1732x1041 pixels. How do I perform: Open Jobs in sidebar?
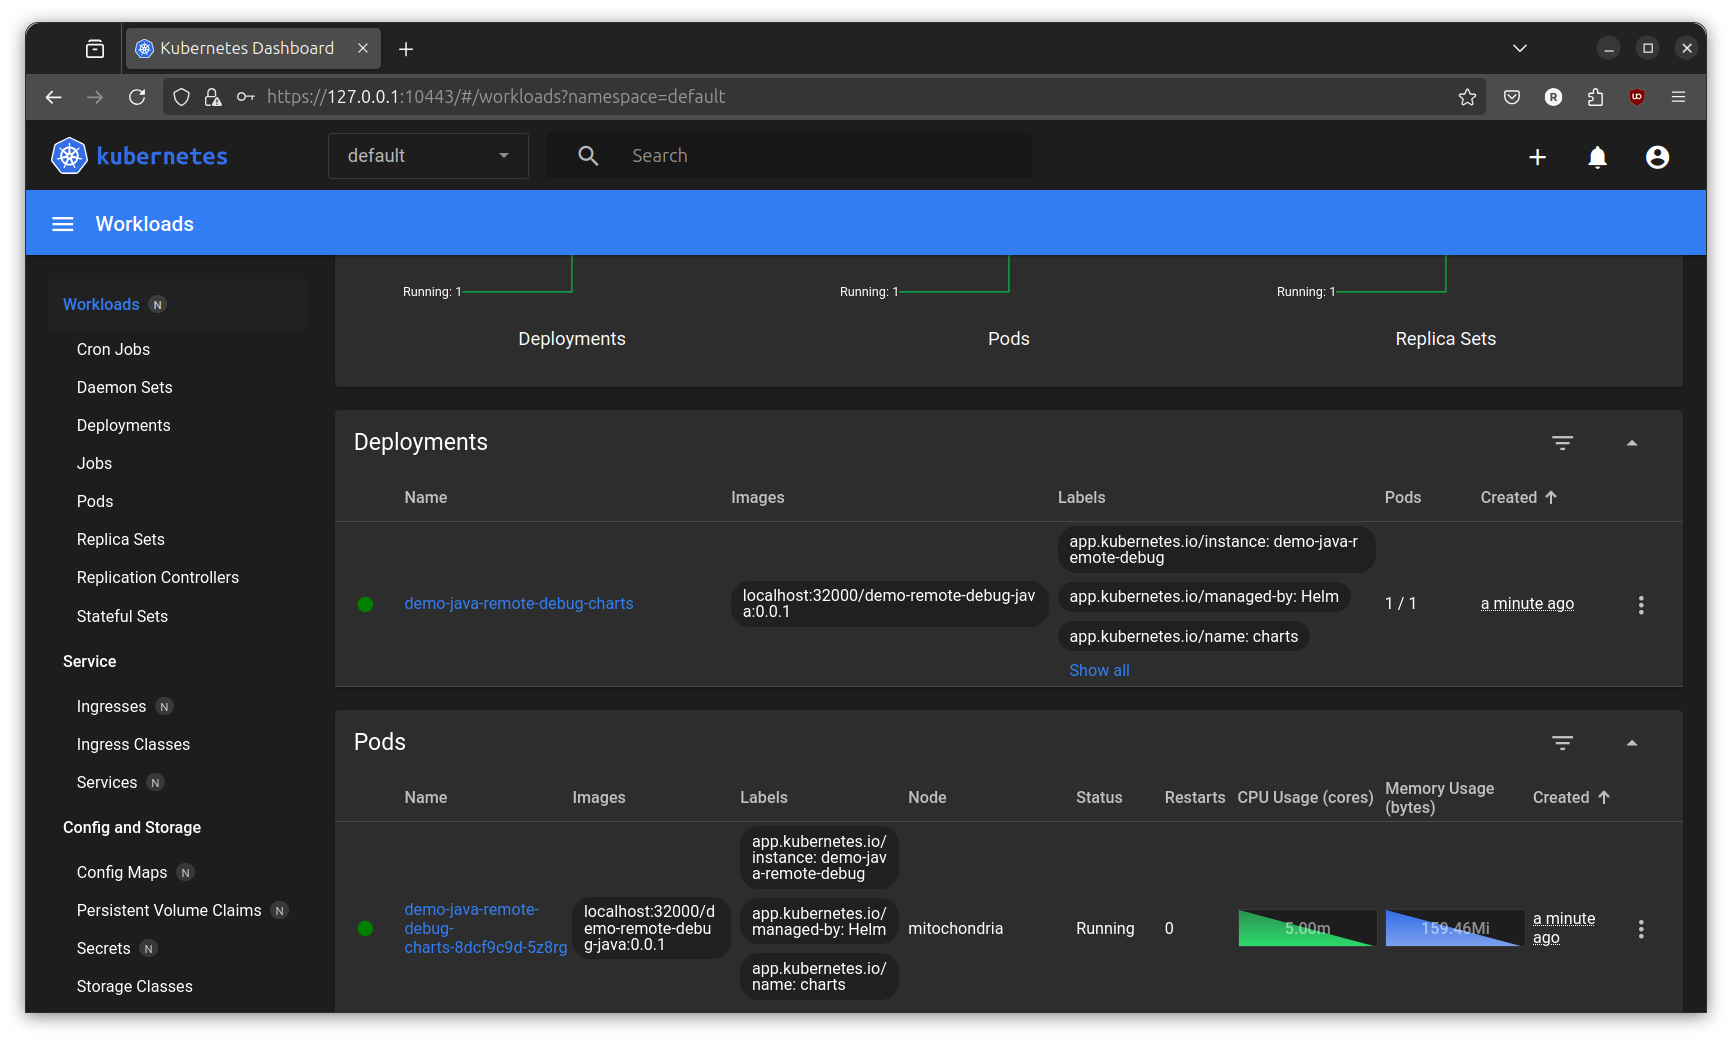pyautogui.click(x=94, y=463)
